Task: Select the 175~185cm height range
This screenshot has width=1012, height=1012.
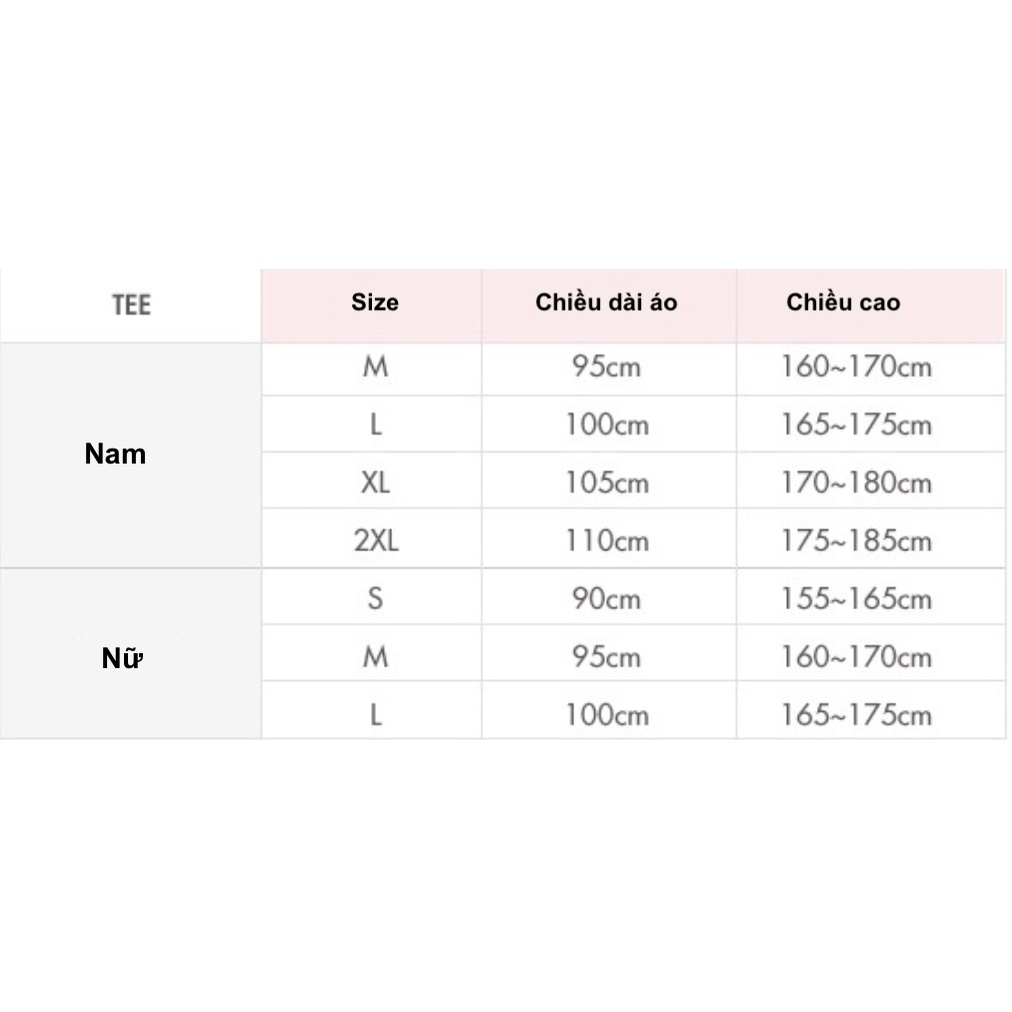Action: 856,541
